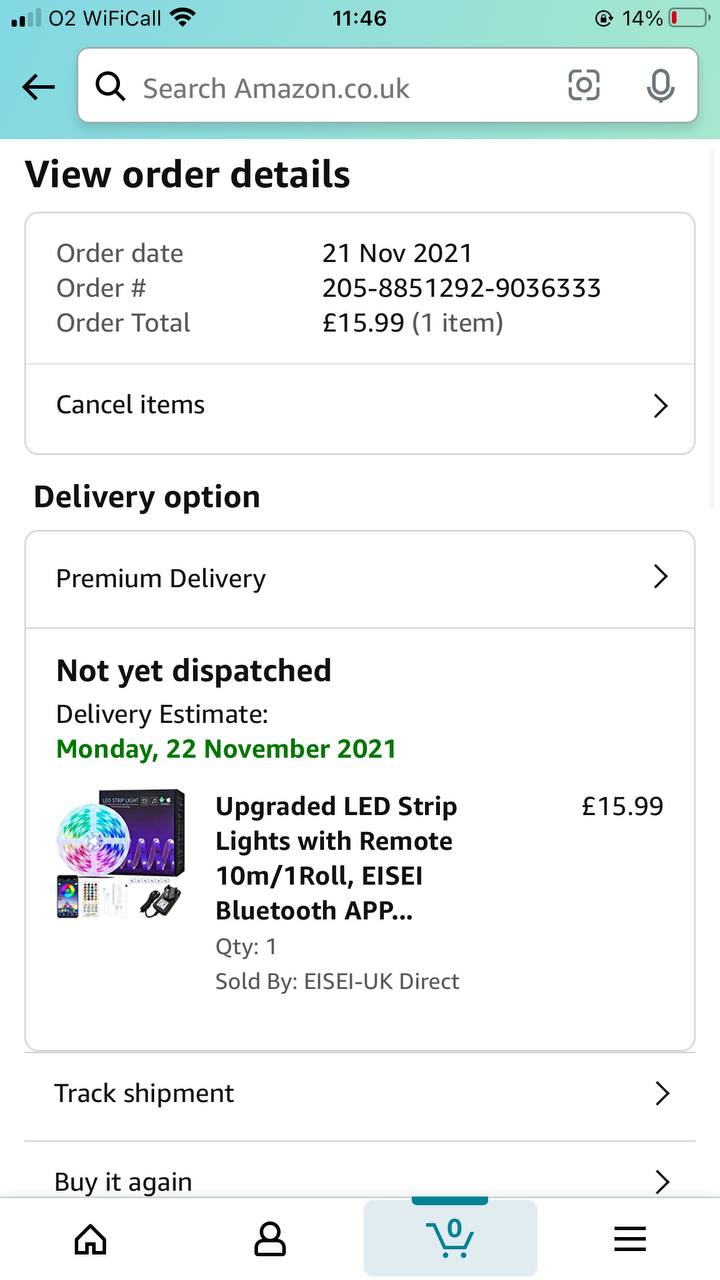Go to Home tab icon
720x1280 pixels.
[x=91, y=1240]
